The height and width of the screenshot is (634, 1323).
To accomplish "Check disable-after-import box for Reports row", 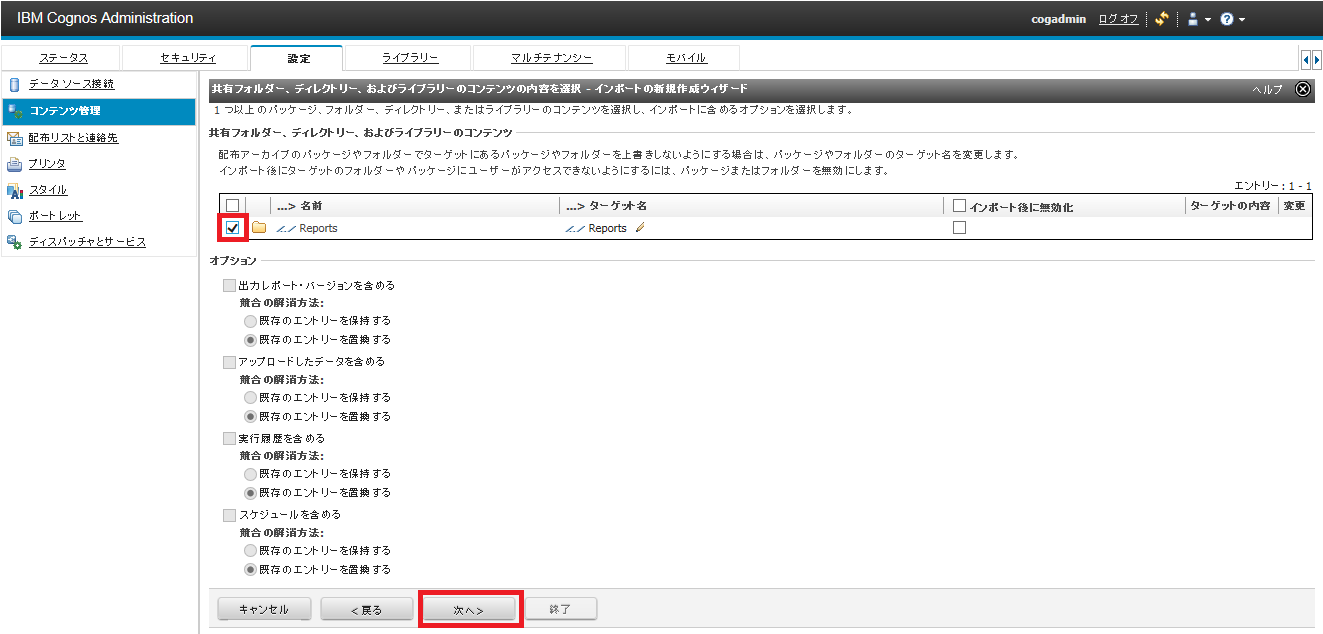I will 960,228.
